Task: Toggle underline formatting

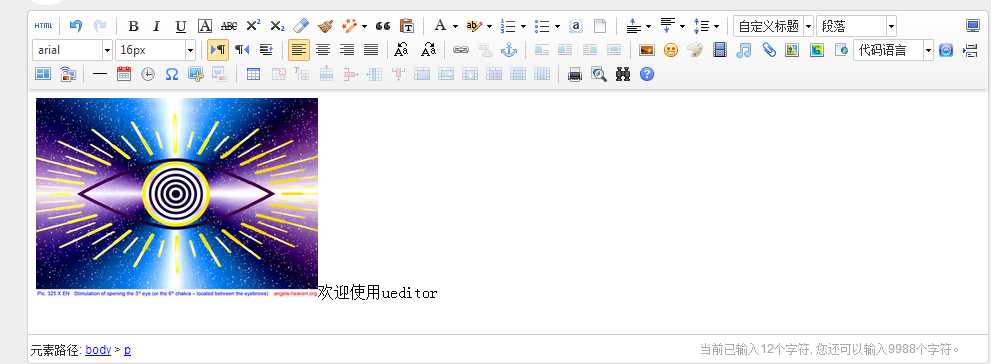Action: pos(181,26)
